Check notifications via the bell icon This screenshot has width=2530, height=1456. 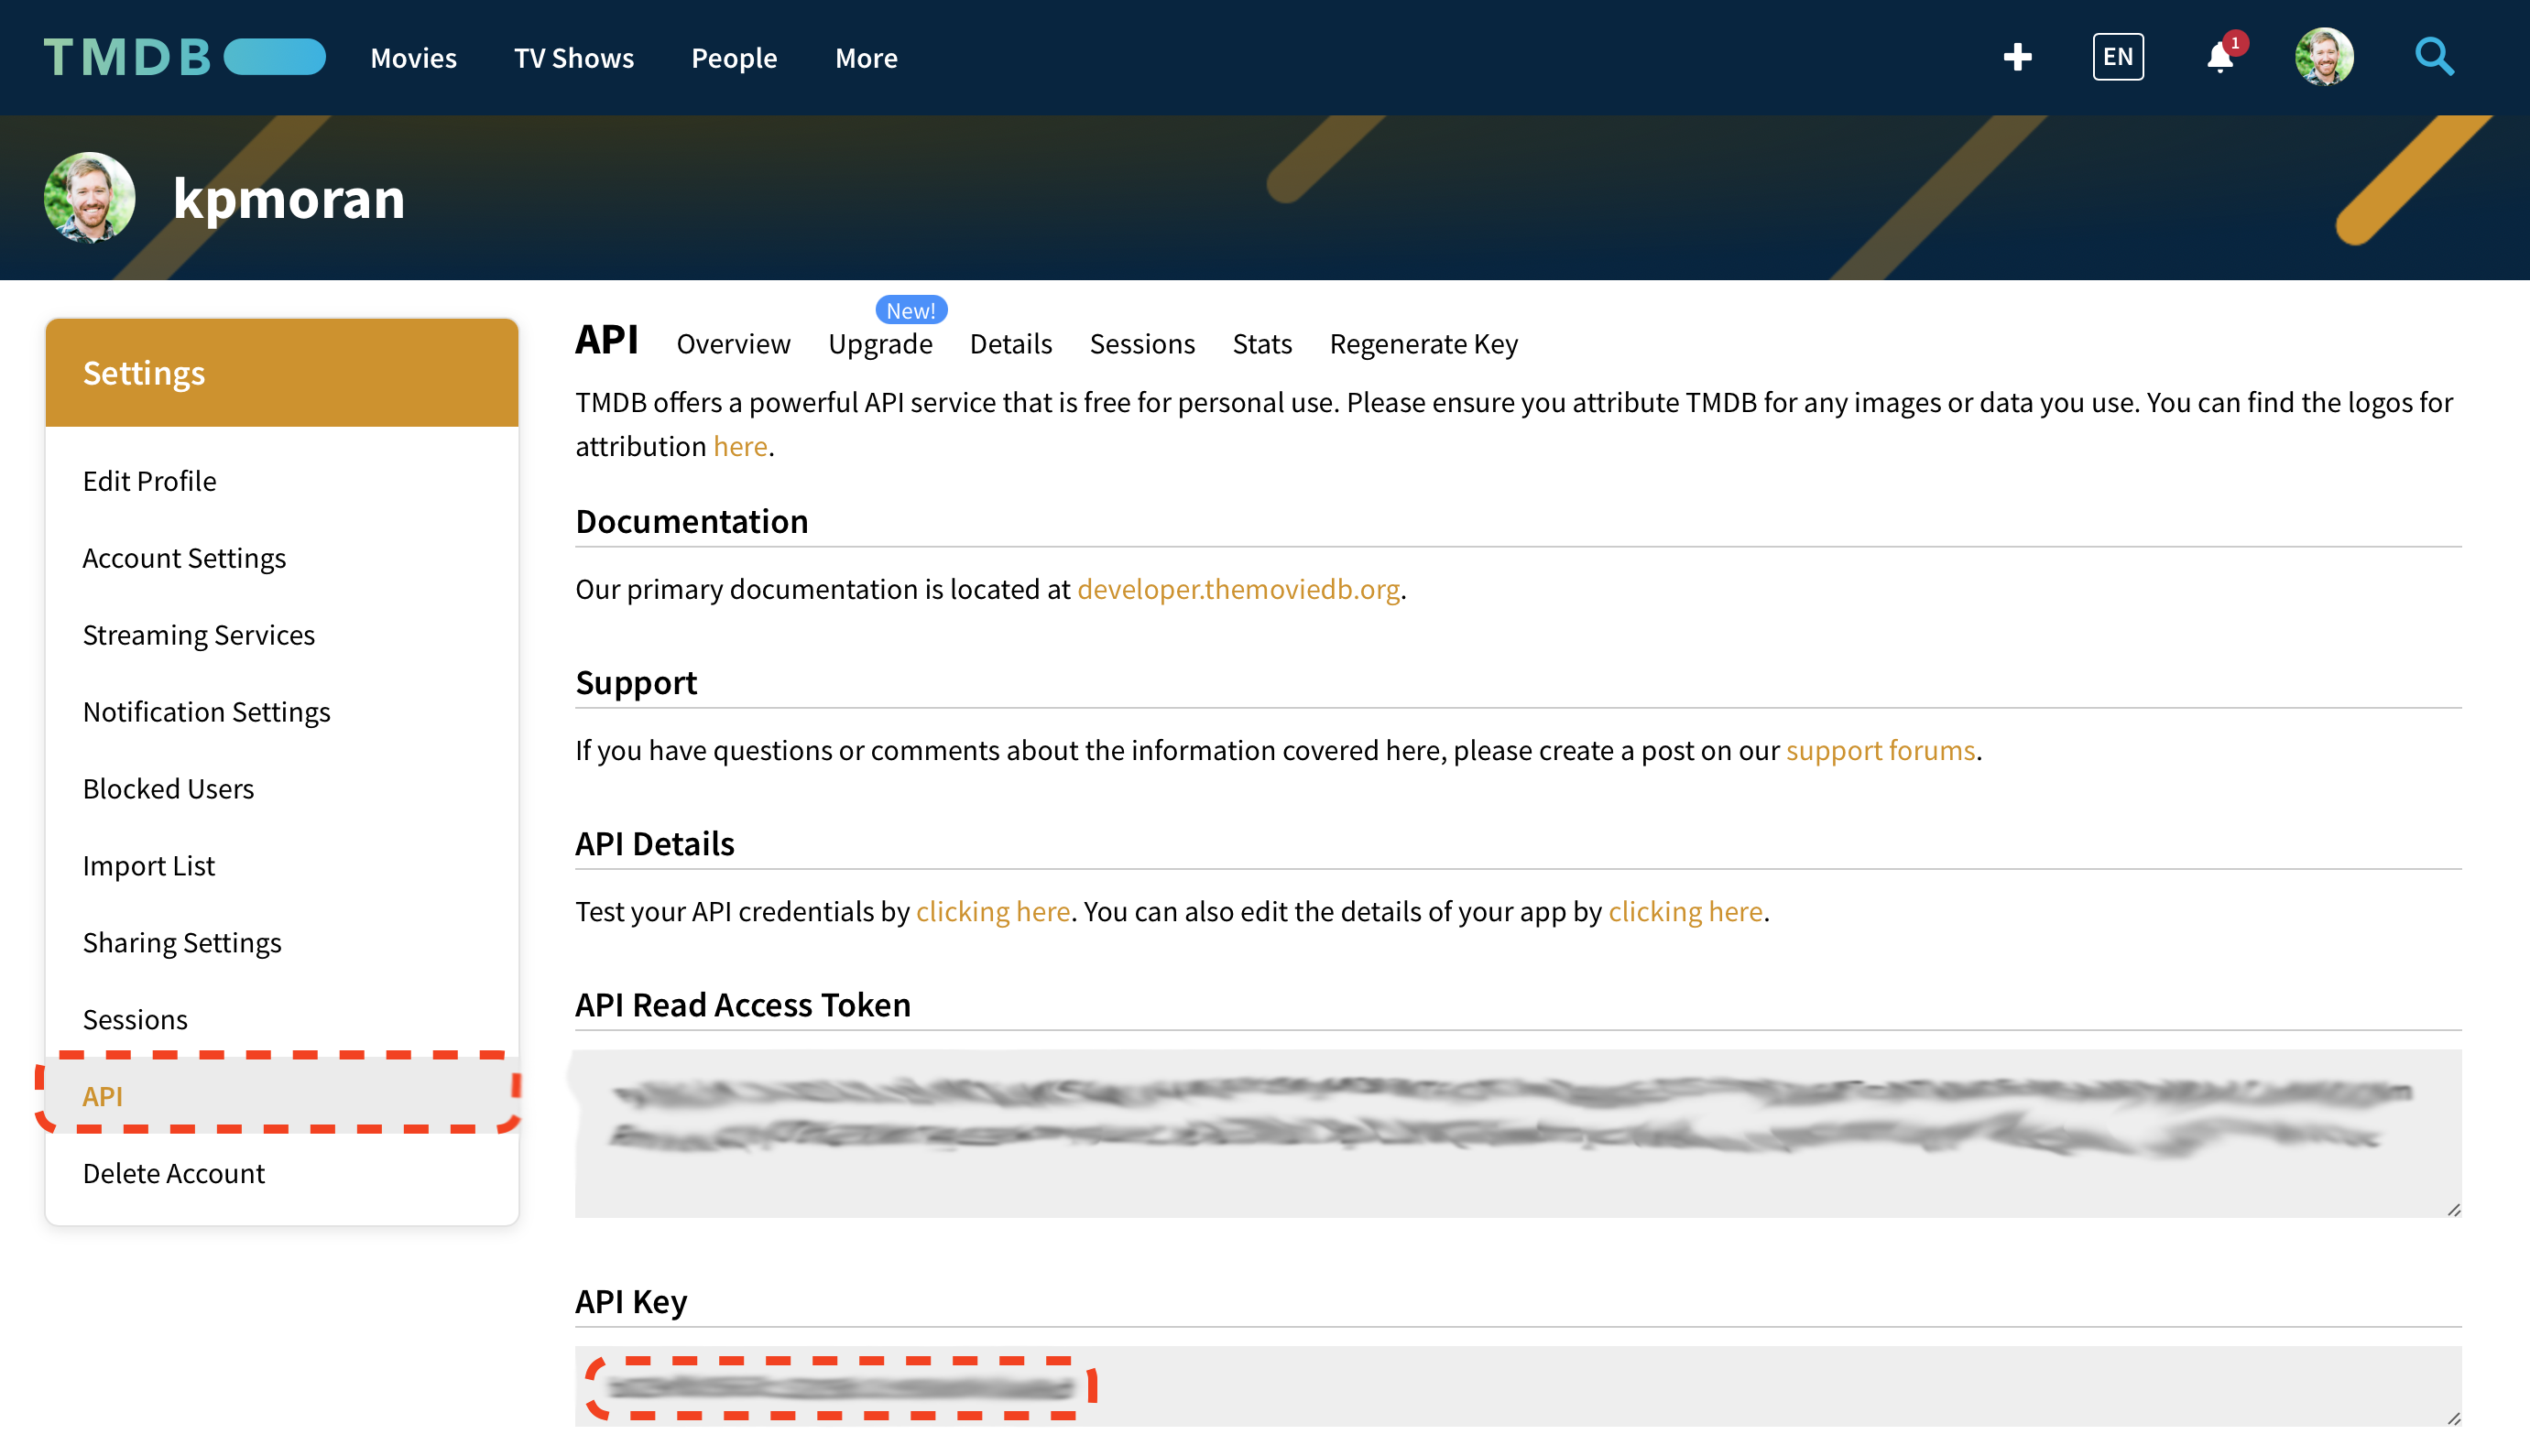click(x=2219, y=57)
